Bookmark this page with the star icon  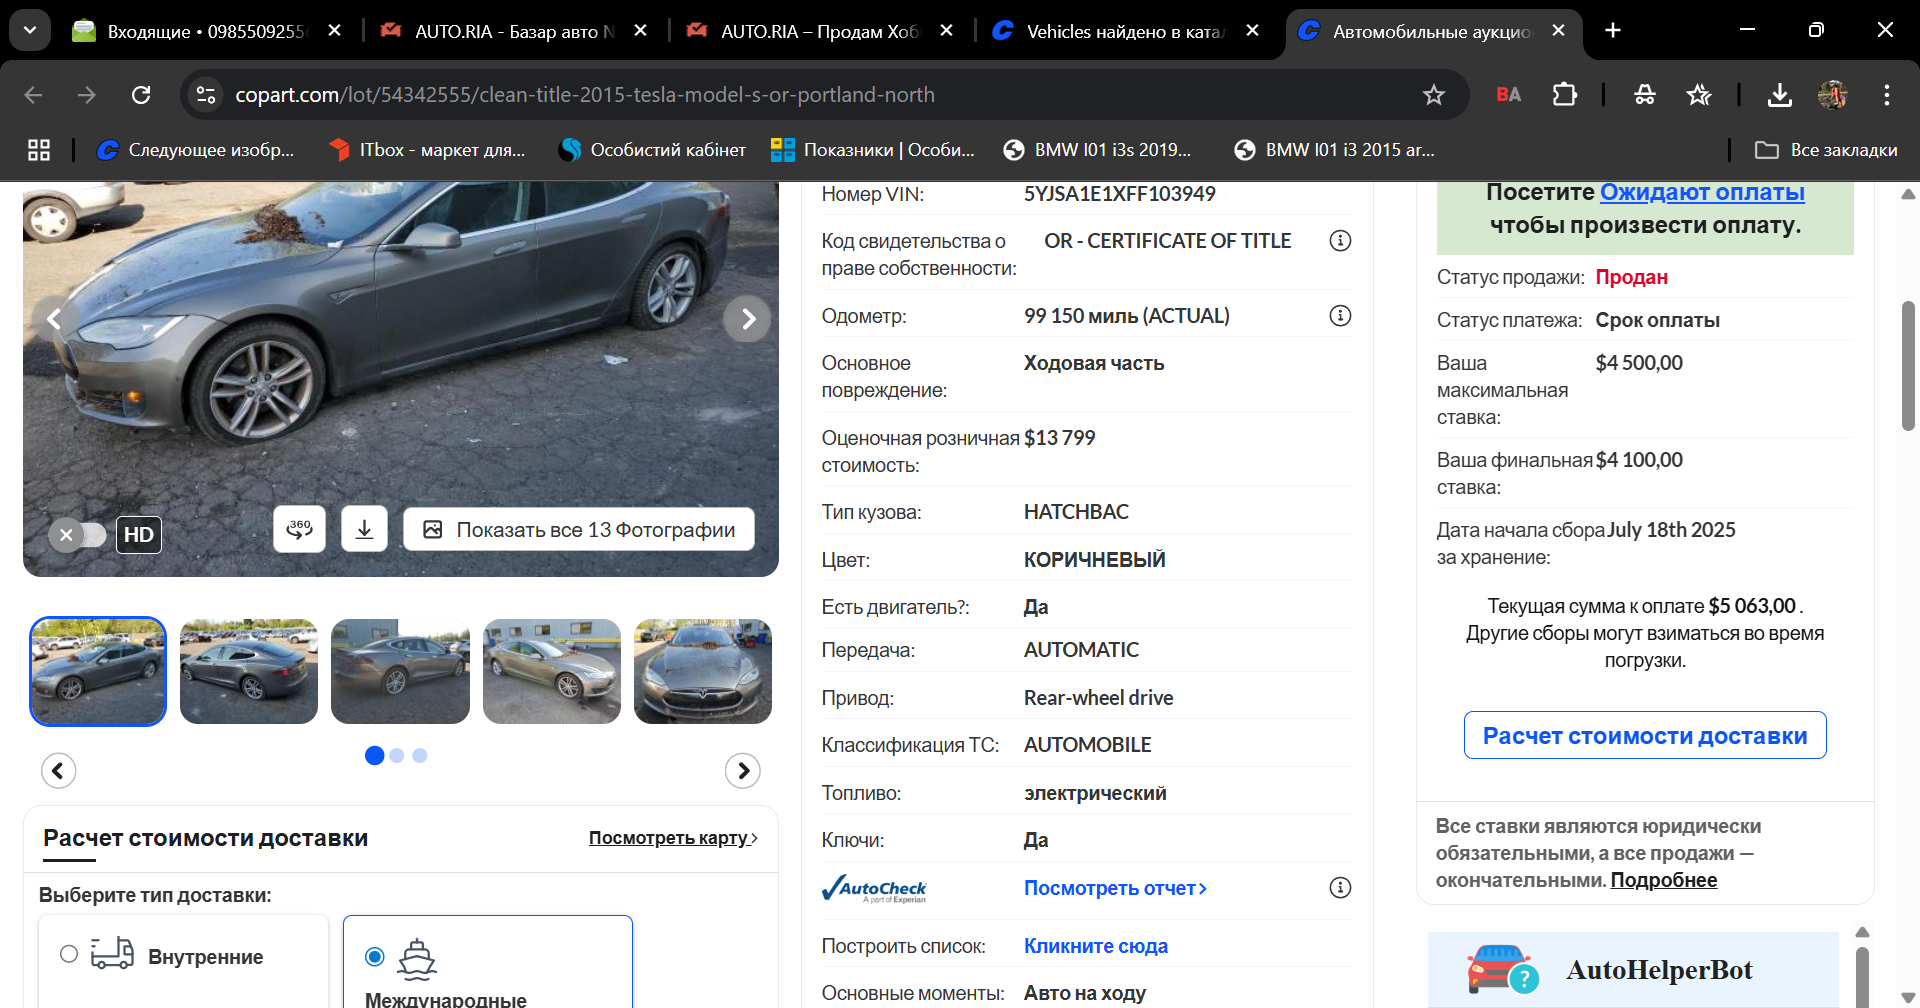pyautogui.click(x=1433, y=95)
